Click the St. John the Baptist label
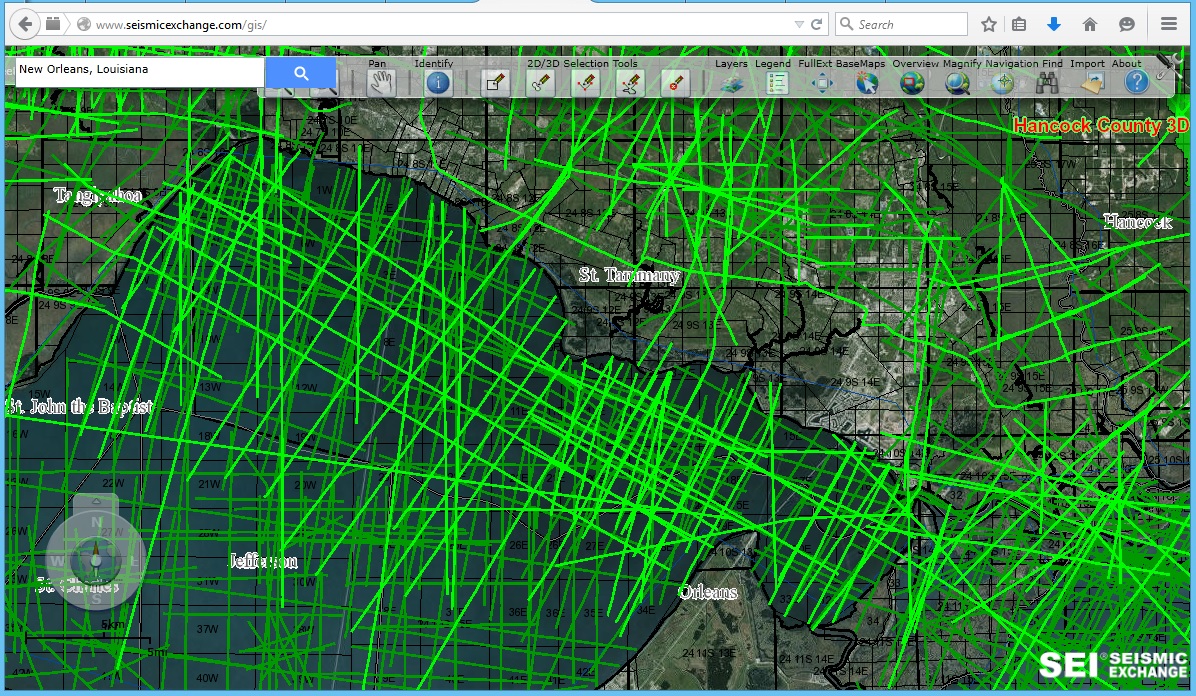 coord(79,407)
